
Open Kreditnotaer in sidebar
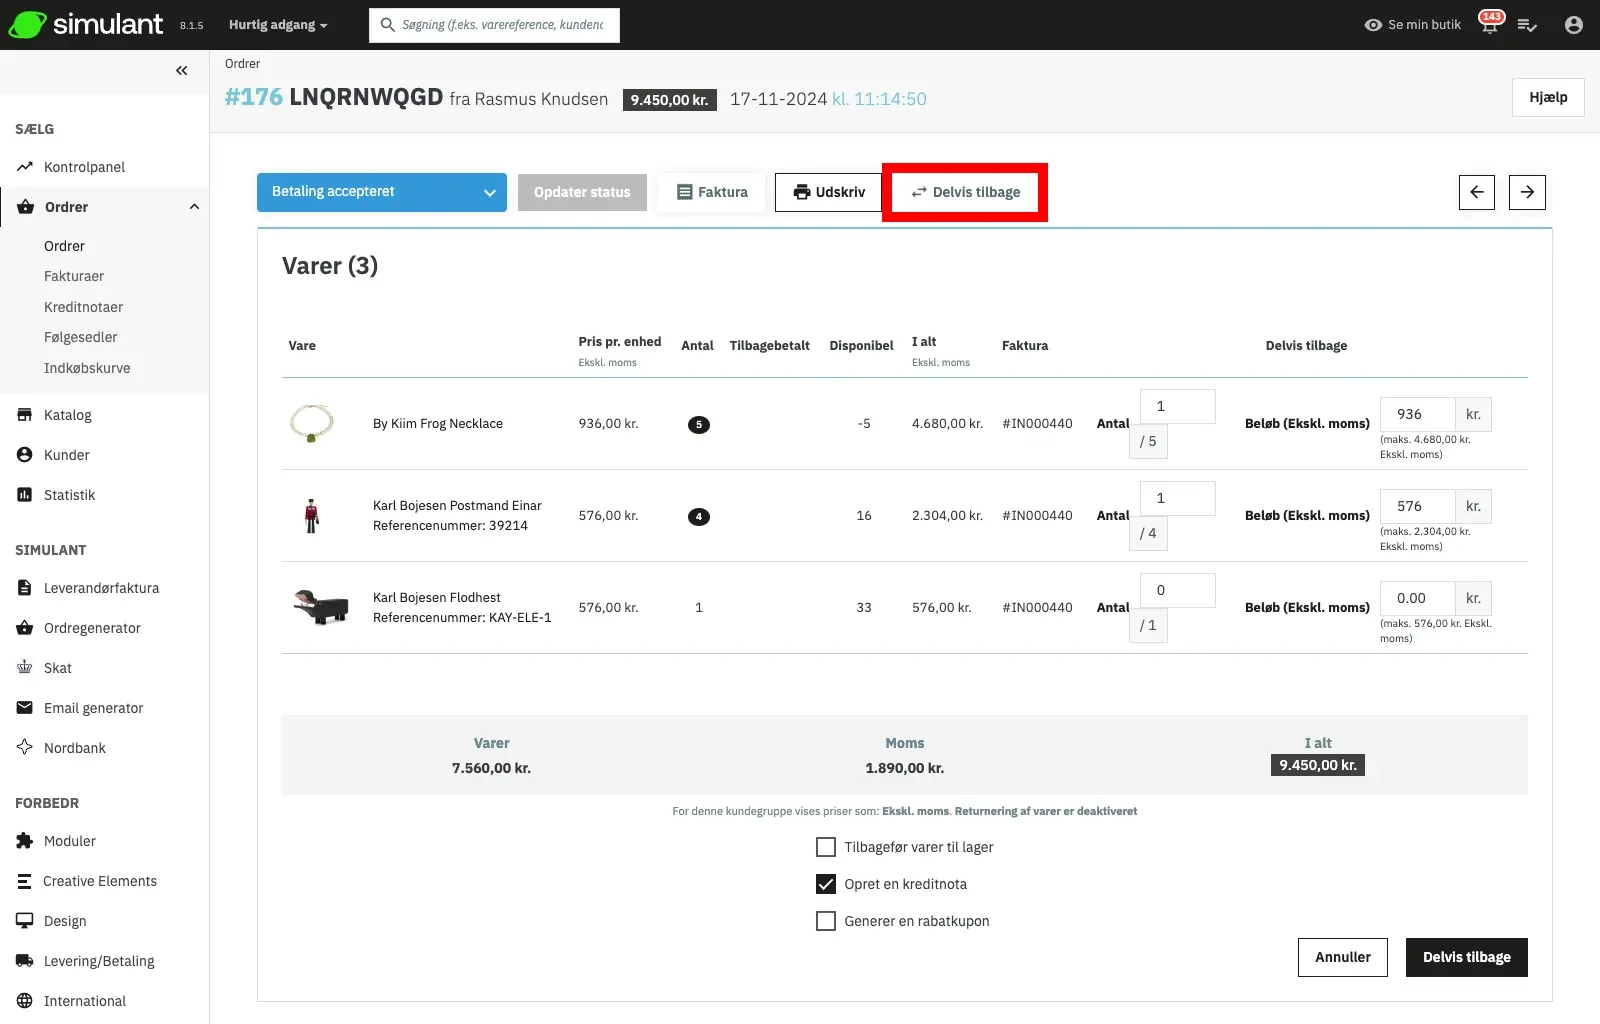click(x=83, y=307)
